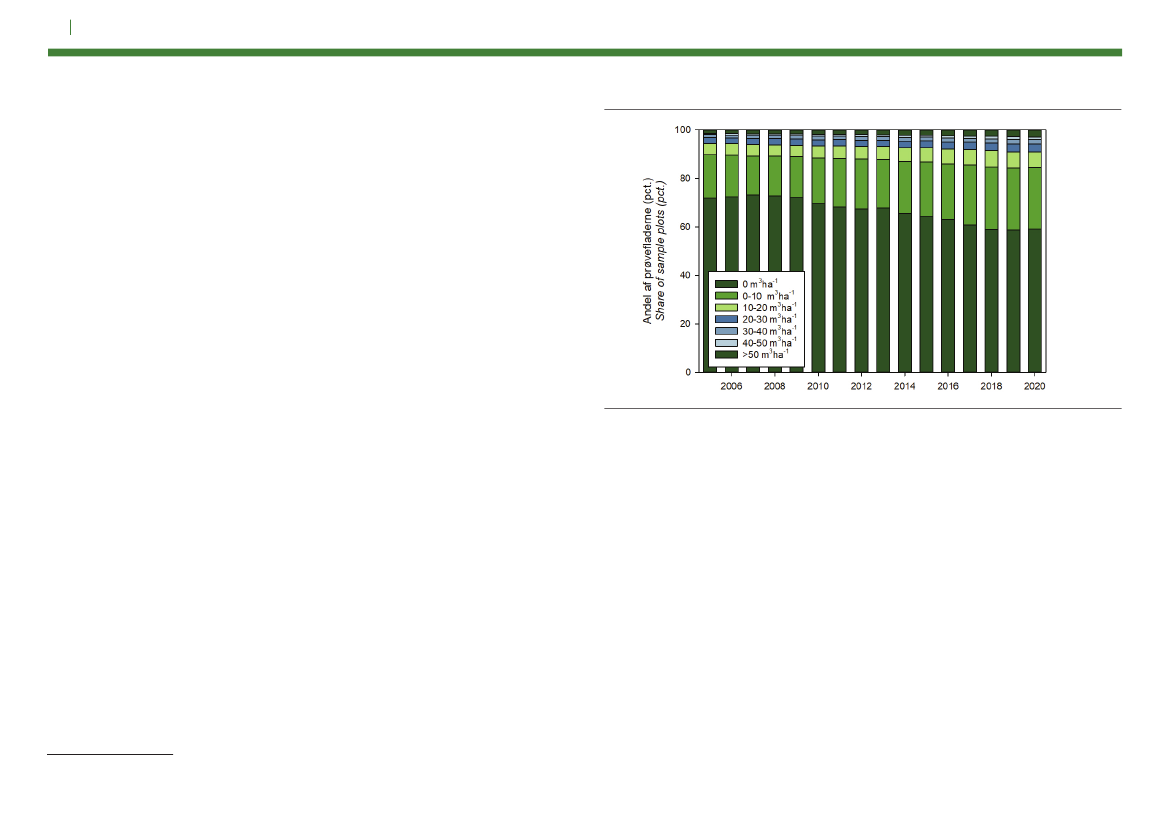
Task: Select the legend text '30-40 m³ha⁻¹'
Action: [x=769, y=330]
